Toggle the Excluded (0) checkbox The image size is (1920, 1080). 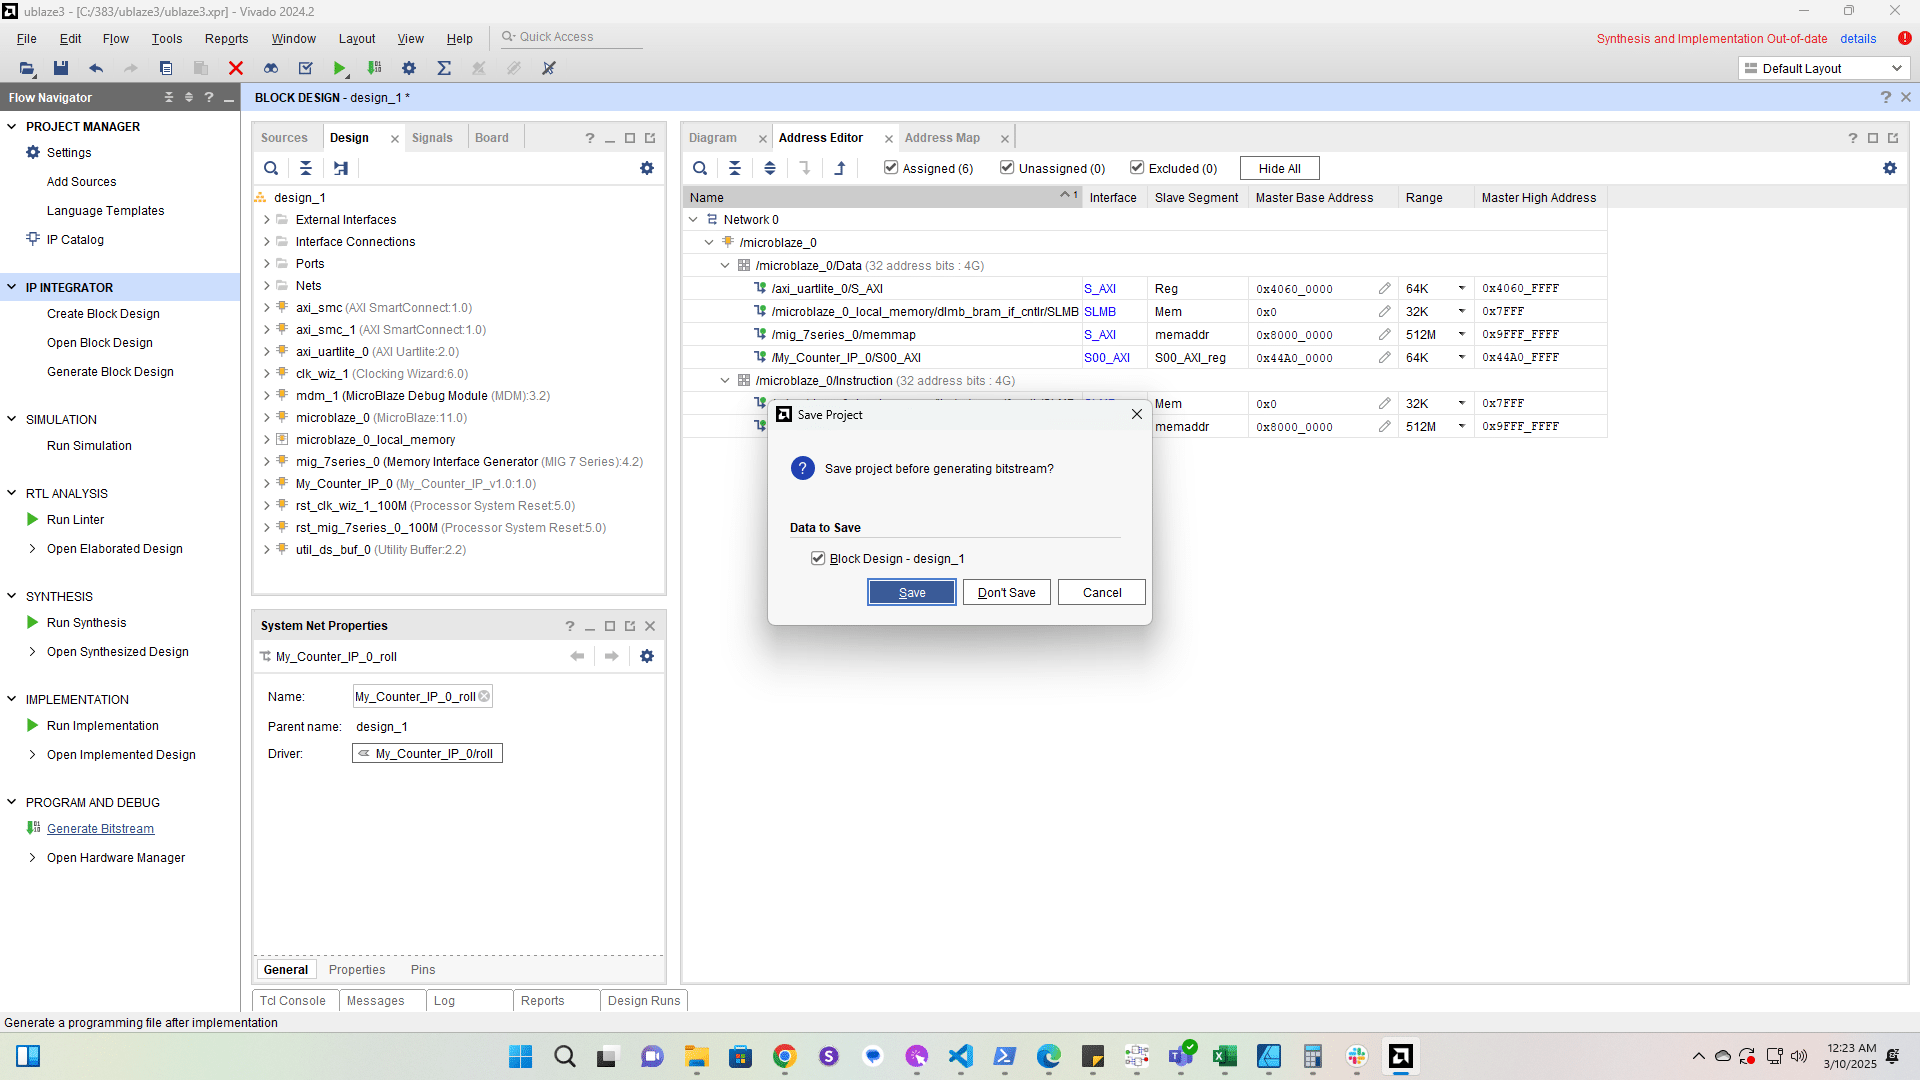pyautogui.click(x=1137, y=168)
